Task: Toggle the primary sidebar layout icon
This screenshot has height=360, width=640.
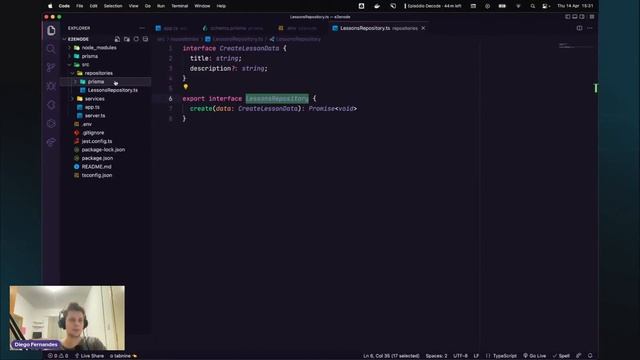Action: click(x=567, y=17)
